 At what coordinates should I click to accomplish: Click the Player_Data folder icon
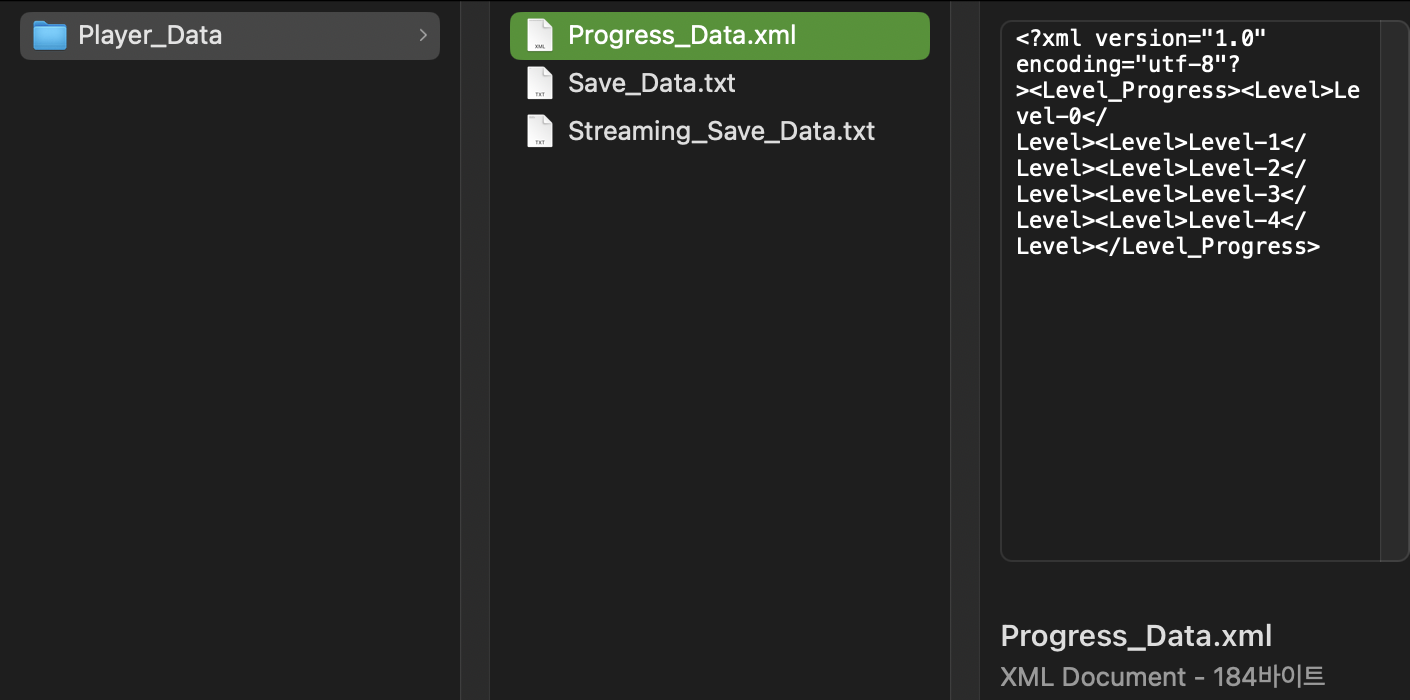49,36
